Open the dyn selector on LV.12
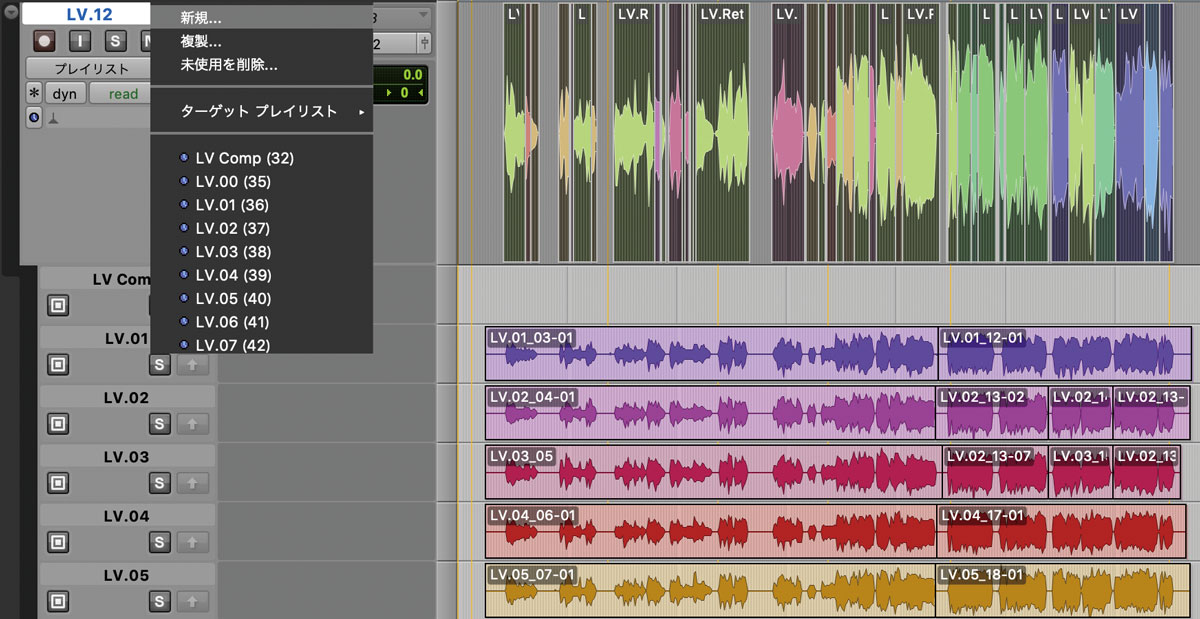This screenshot has width=1200, height=619. tap(65, 94)
